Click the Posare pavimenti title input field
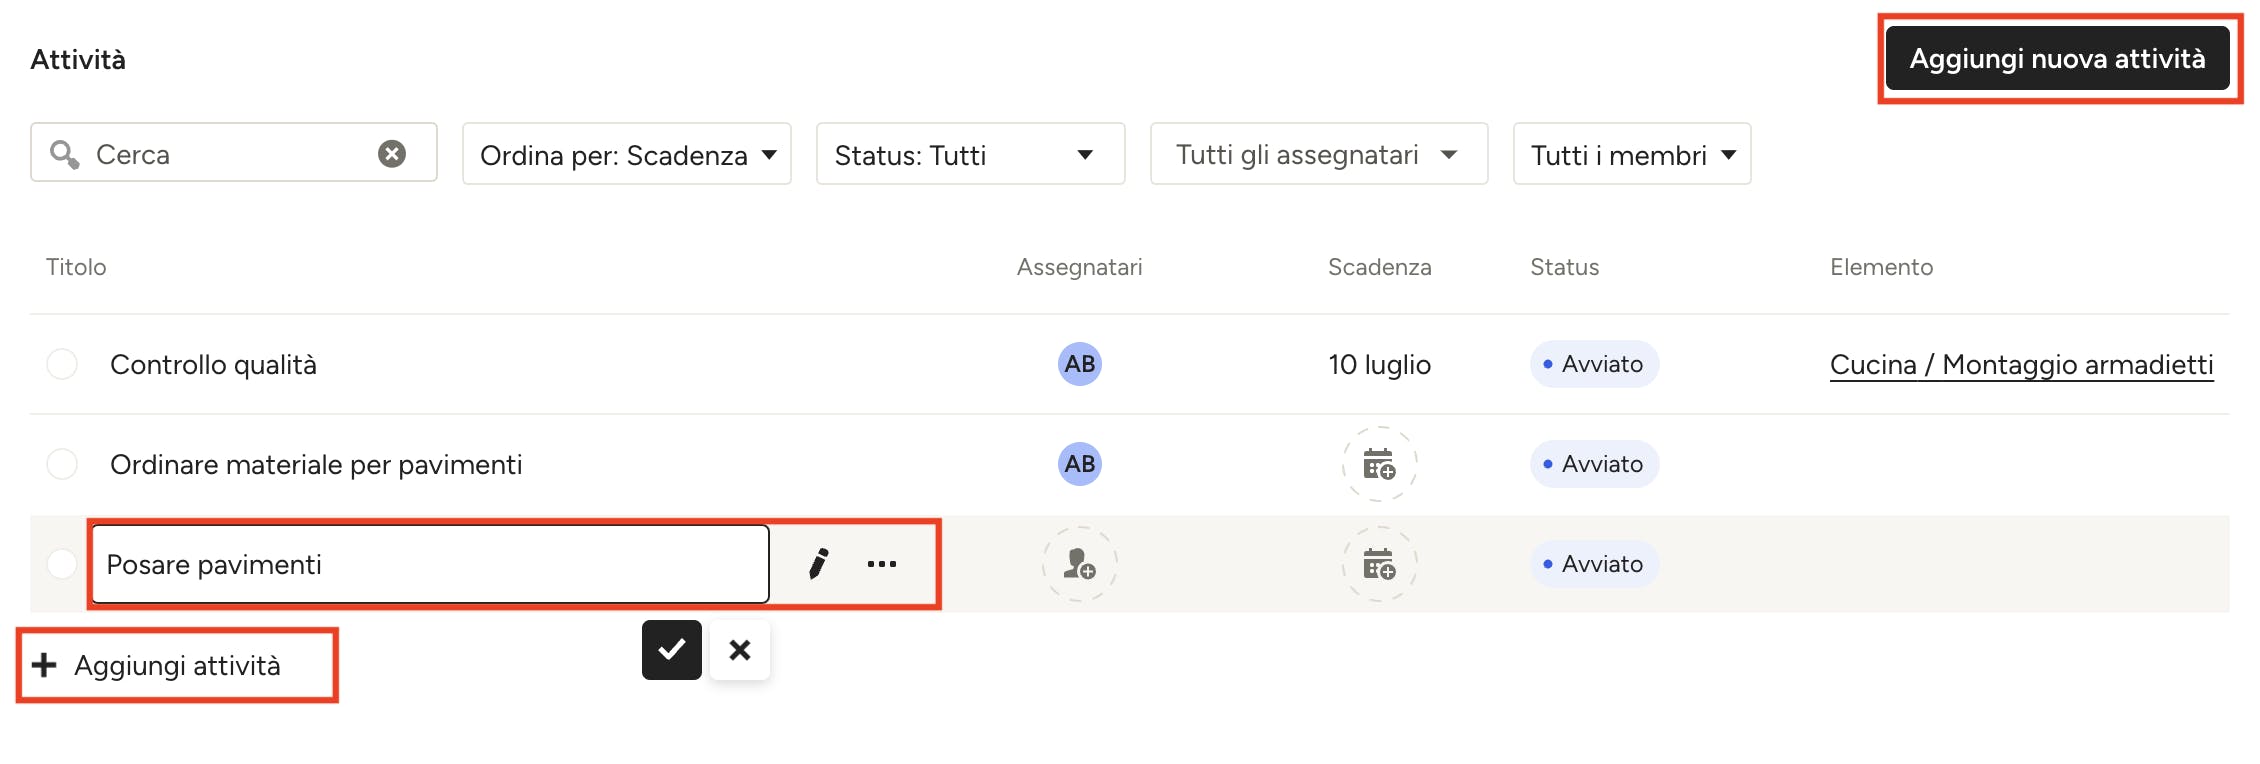Image resolution: width=2260 pixels, height=764 pixels. point(430,564)
